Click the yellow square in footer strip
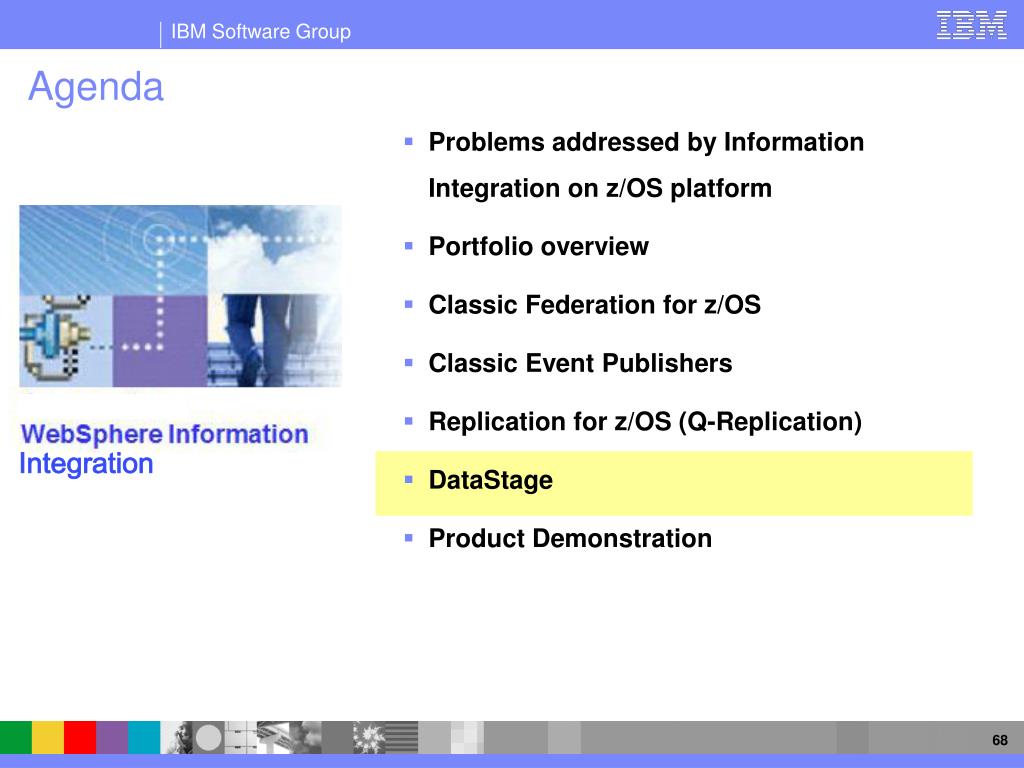 coord(48,737)
